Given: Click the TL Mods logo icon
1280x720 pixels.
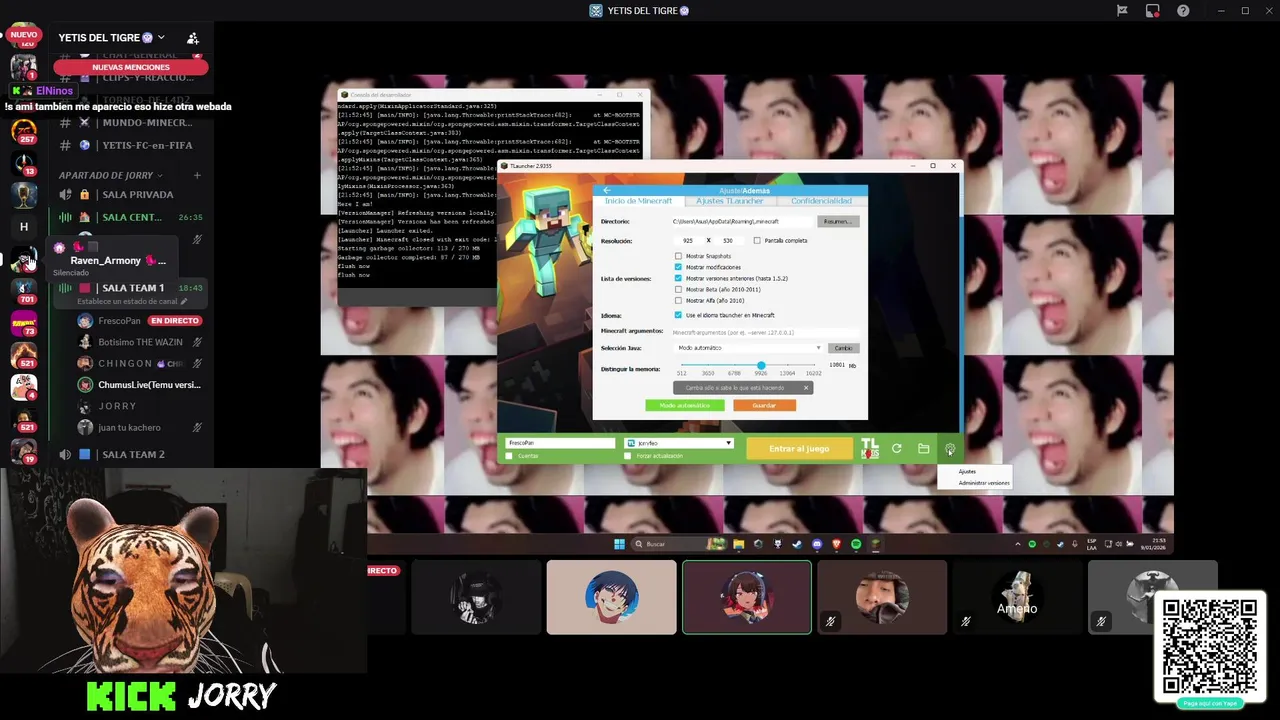Looking at the screenshot, I should point(870,449).
